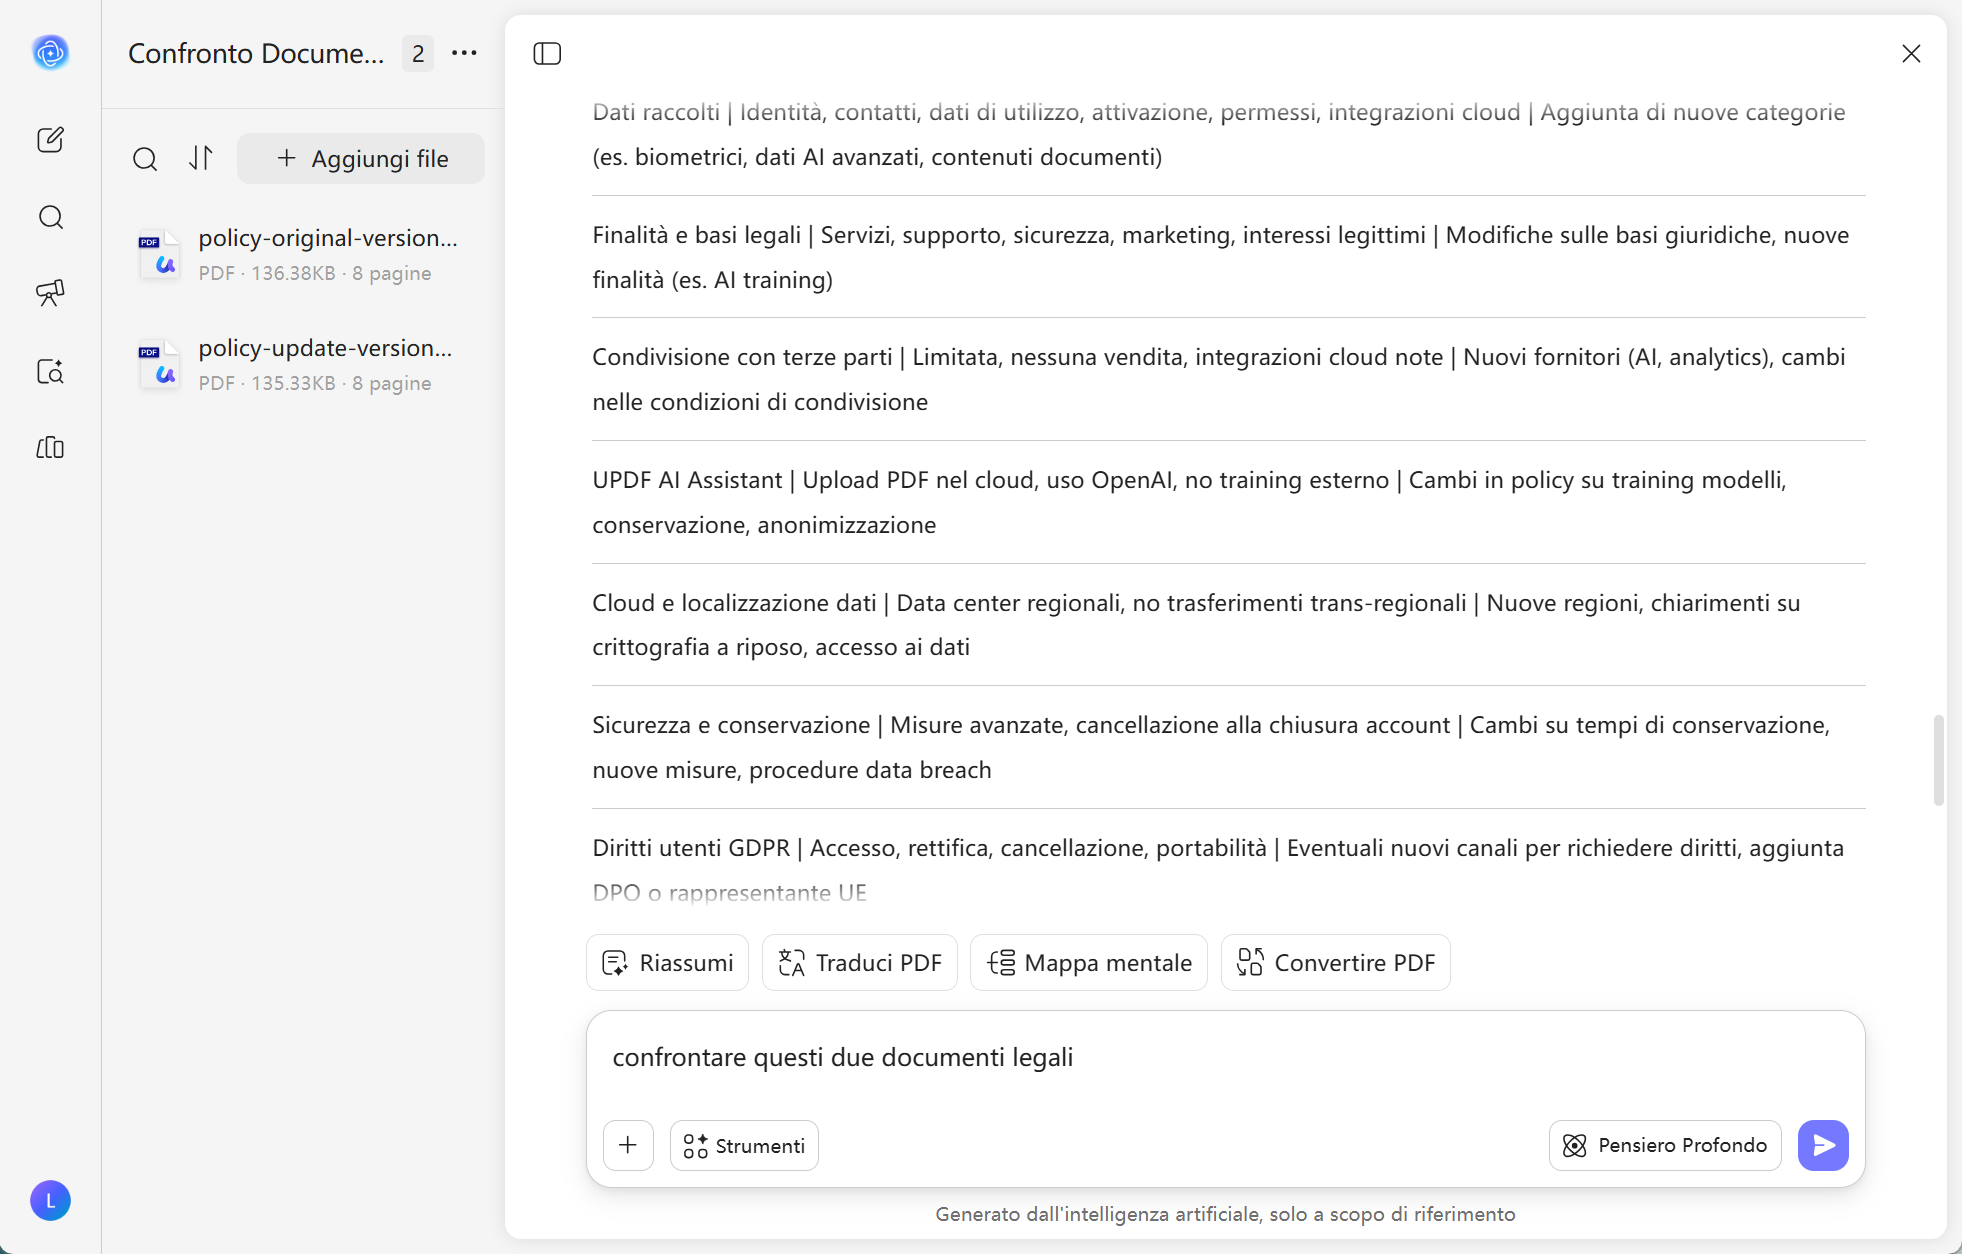Open the library books sidebar icon
Screen dimensions: 1962x1254
(50, 447)
